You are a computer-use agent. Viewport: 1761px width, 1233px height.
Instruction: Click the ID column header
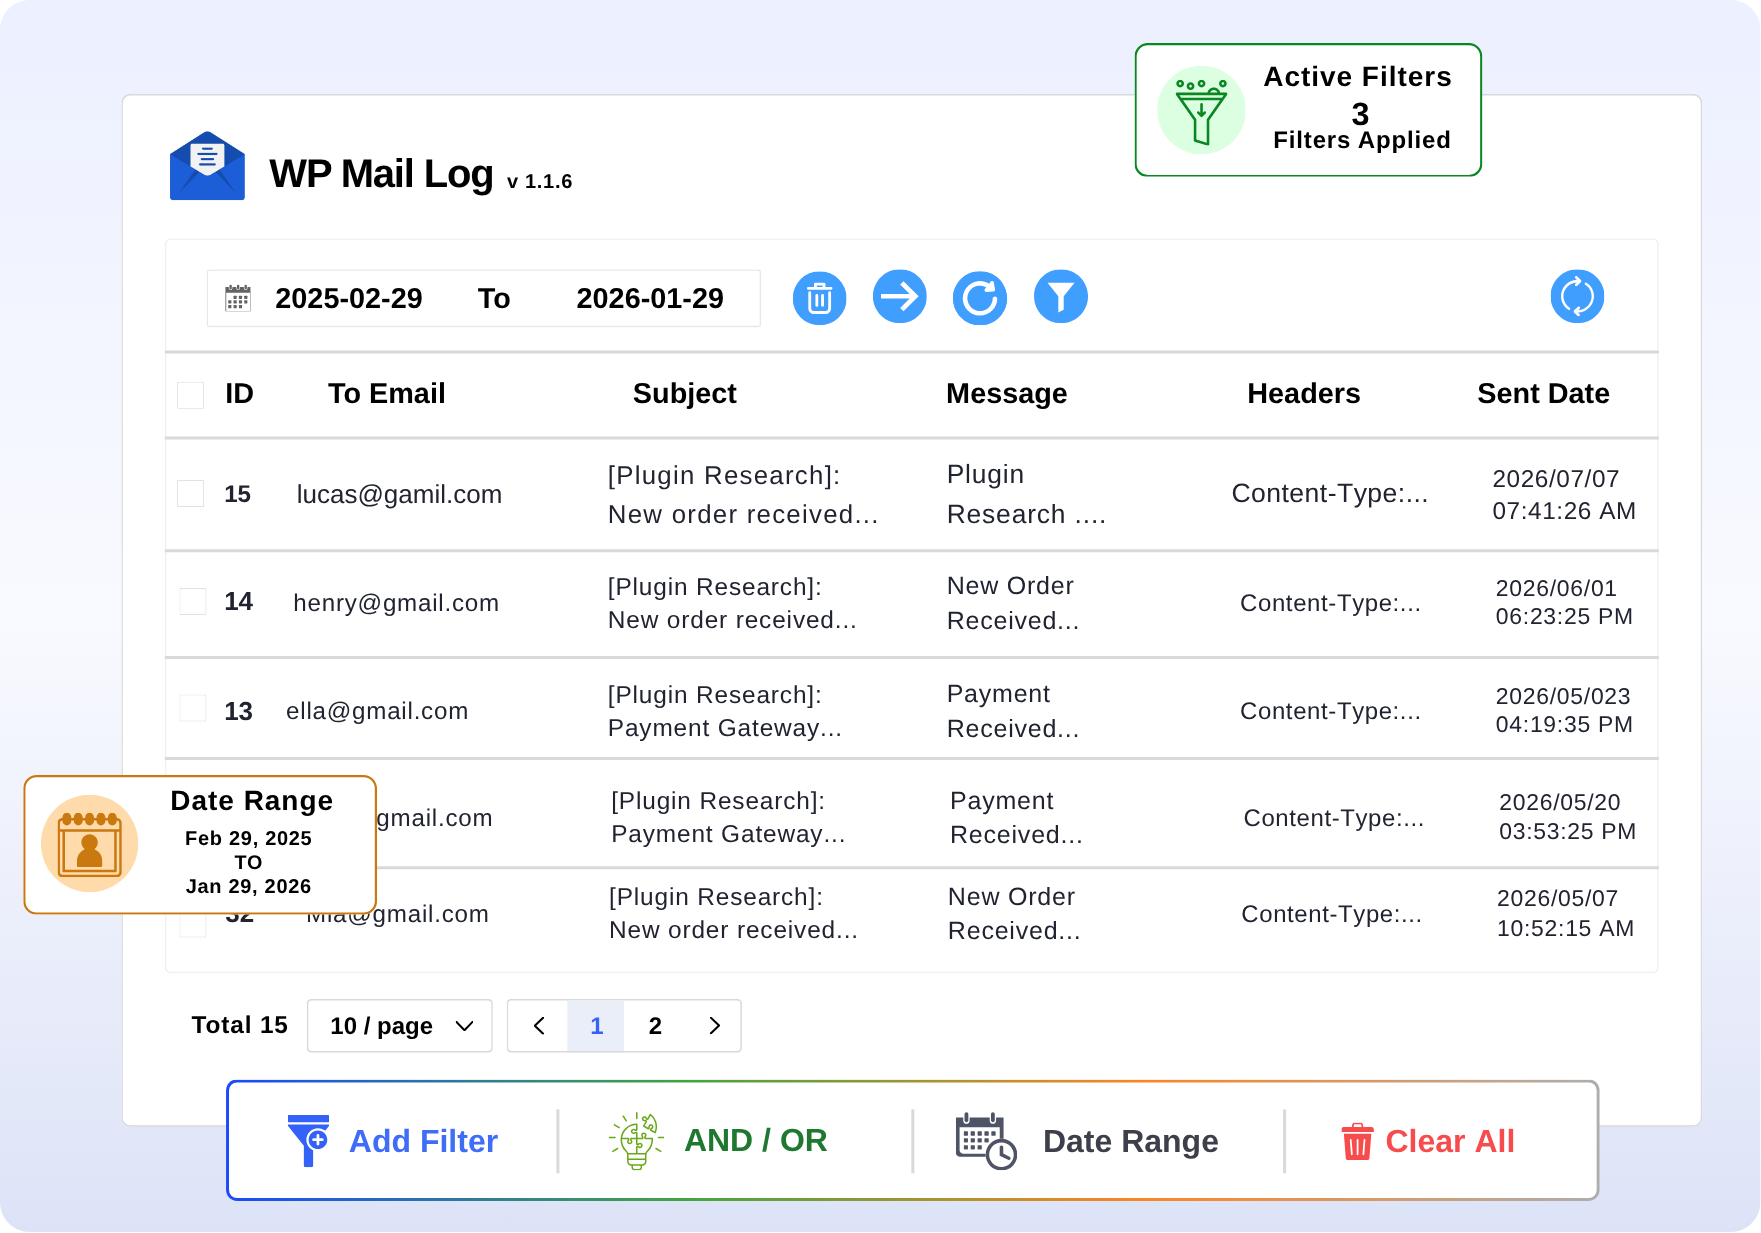tap(239, 394)
